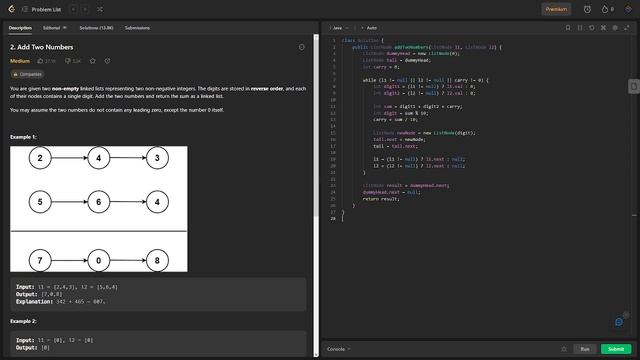Run the code
The width and height of the screenshot is (640, 360).
pos(585,349)
